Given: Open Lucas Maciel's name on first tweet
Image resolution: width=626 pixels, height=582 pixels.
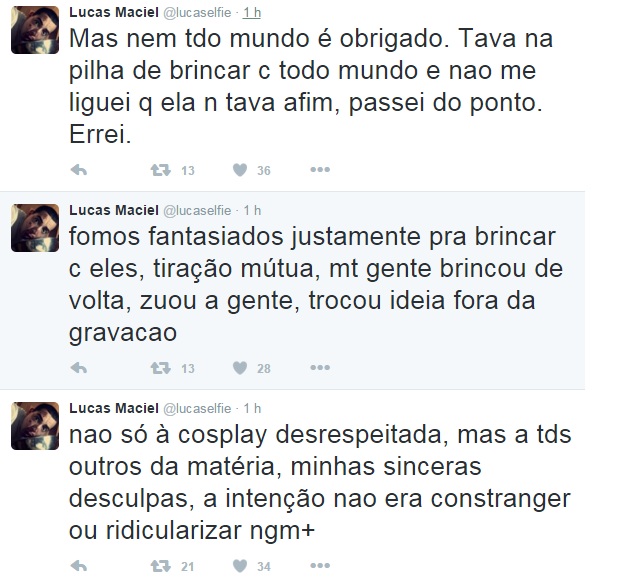Looking at the screenshot, I should pyautogui.click(x=114, y=12).
